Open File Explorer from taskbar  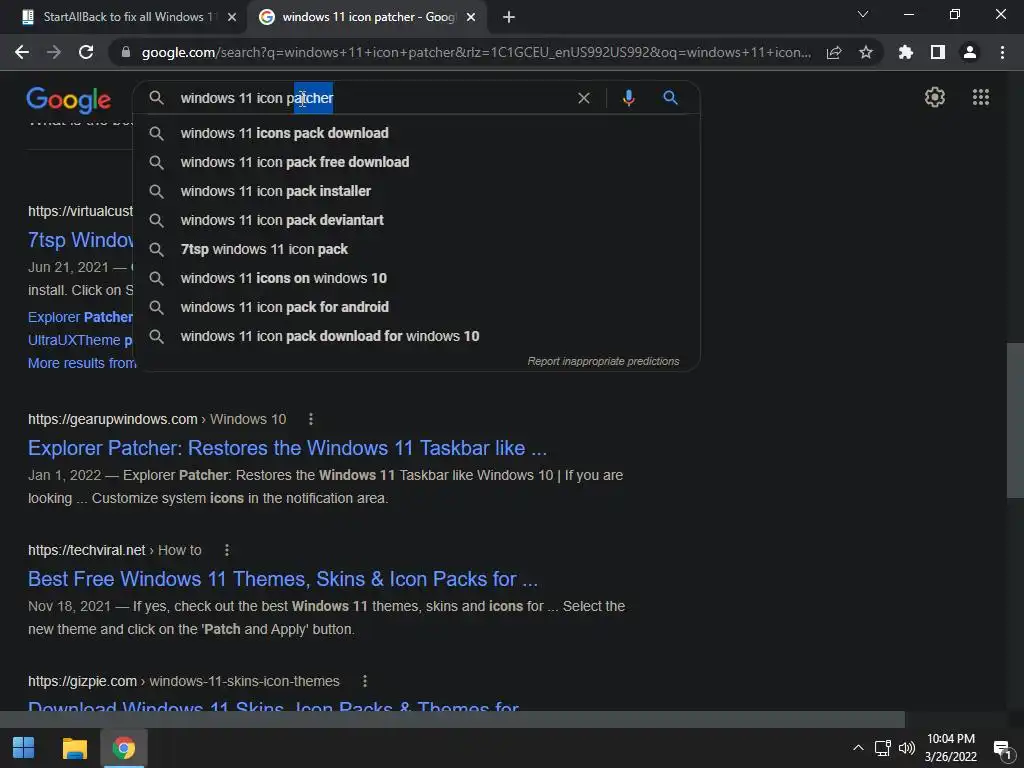74,748
